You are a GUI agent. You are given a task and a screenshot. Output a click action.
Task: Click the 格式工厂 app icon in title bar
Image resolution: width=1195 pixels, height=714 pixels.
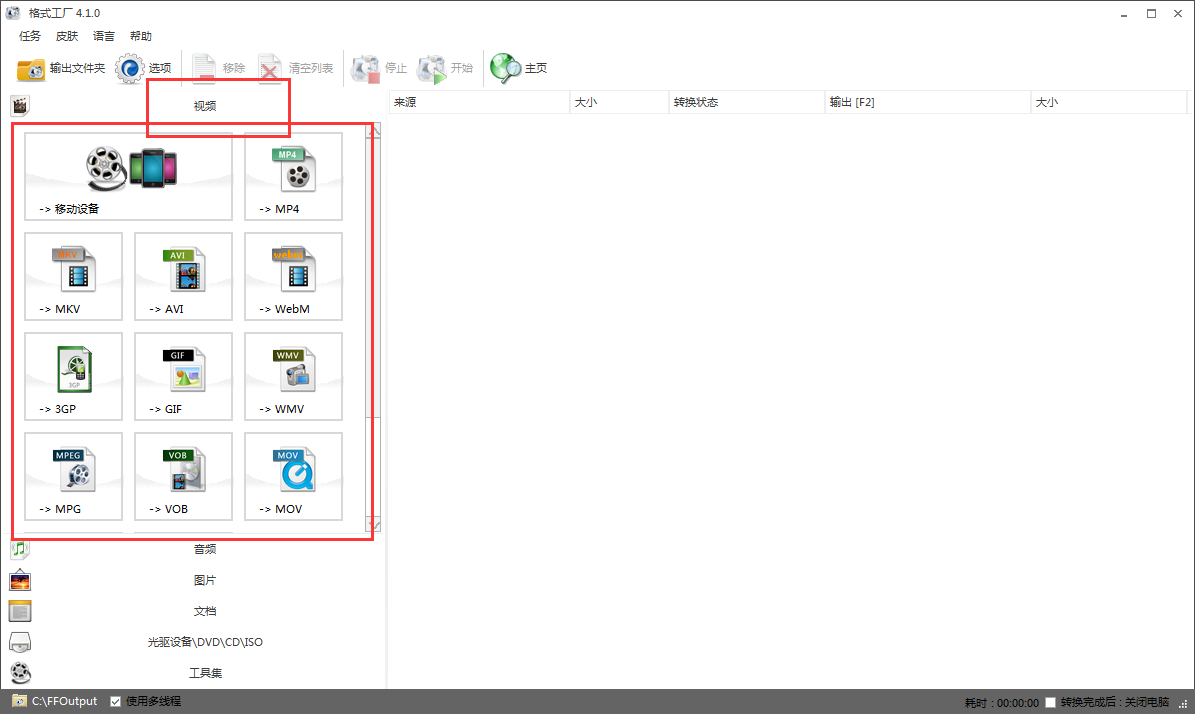tap(13, 13)
